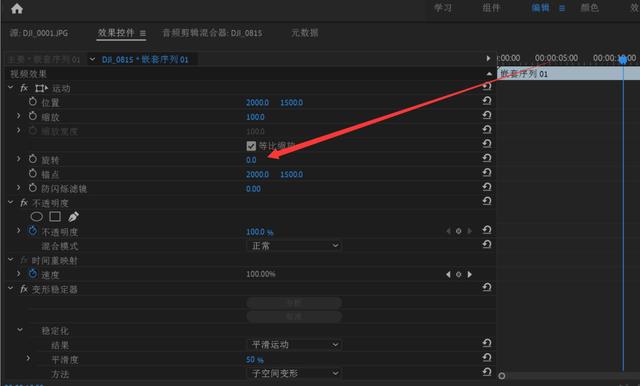The image size is (640, 386).
Task: Toggle stopwatch animation for 不透明度
Action: 33,231
